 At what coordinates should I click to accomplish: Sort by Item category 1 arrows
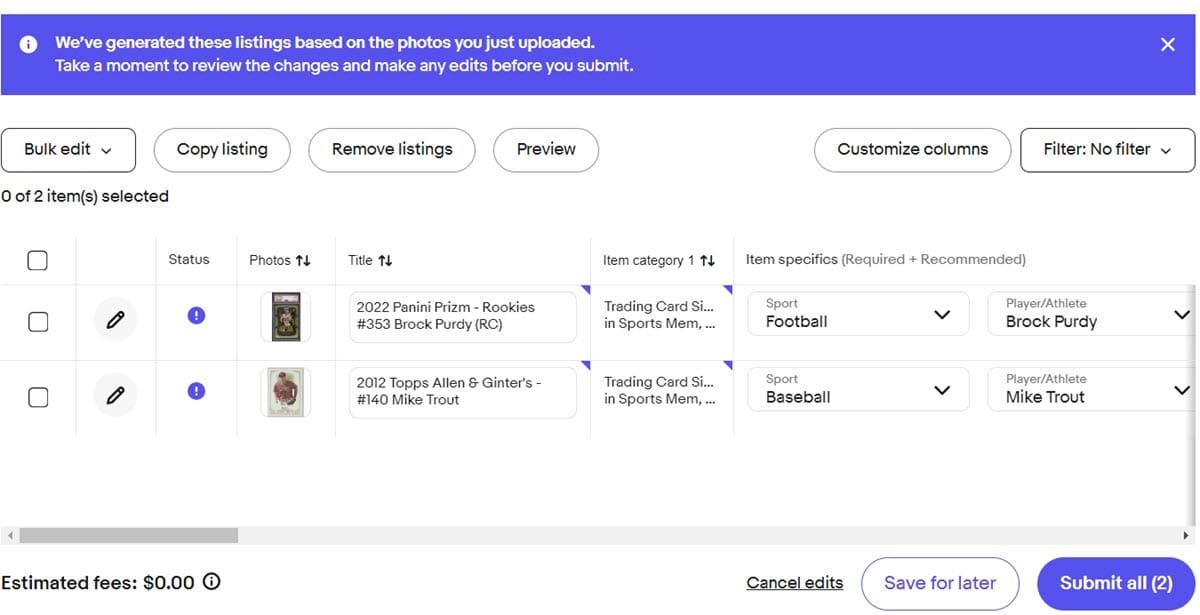(707, 260)
